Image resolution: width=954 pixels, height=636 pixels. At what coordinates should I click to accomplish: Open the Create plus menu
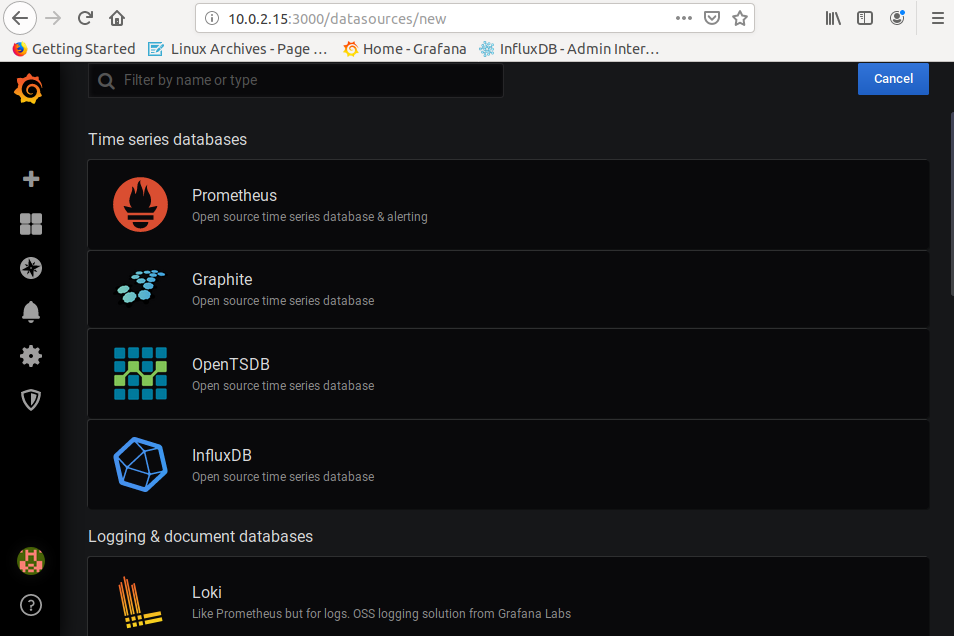point(31,179)
